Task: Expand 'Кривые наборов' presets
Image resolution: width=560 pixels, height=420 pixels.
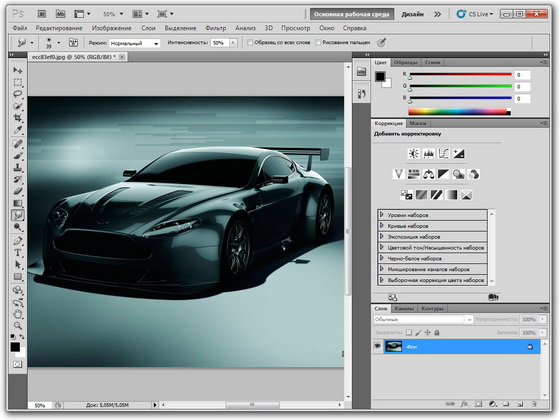Action: [381, 225]
